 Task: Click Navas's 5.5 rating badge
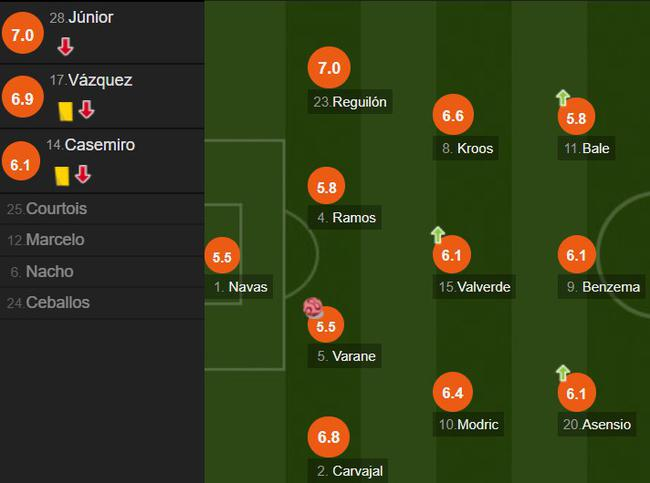222,256
